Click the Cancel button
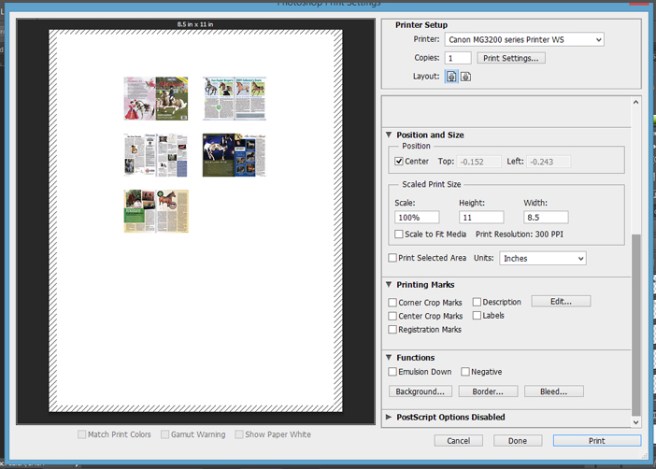Screen dimensions: 656x469 tap(458, 440)
